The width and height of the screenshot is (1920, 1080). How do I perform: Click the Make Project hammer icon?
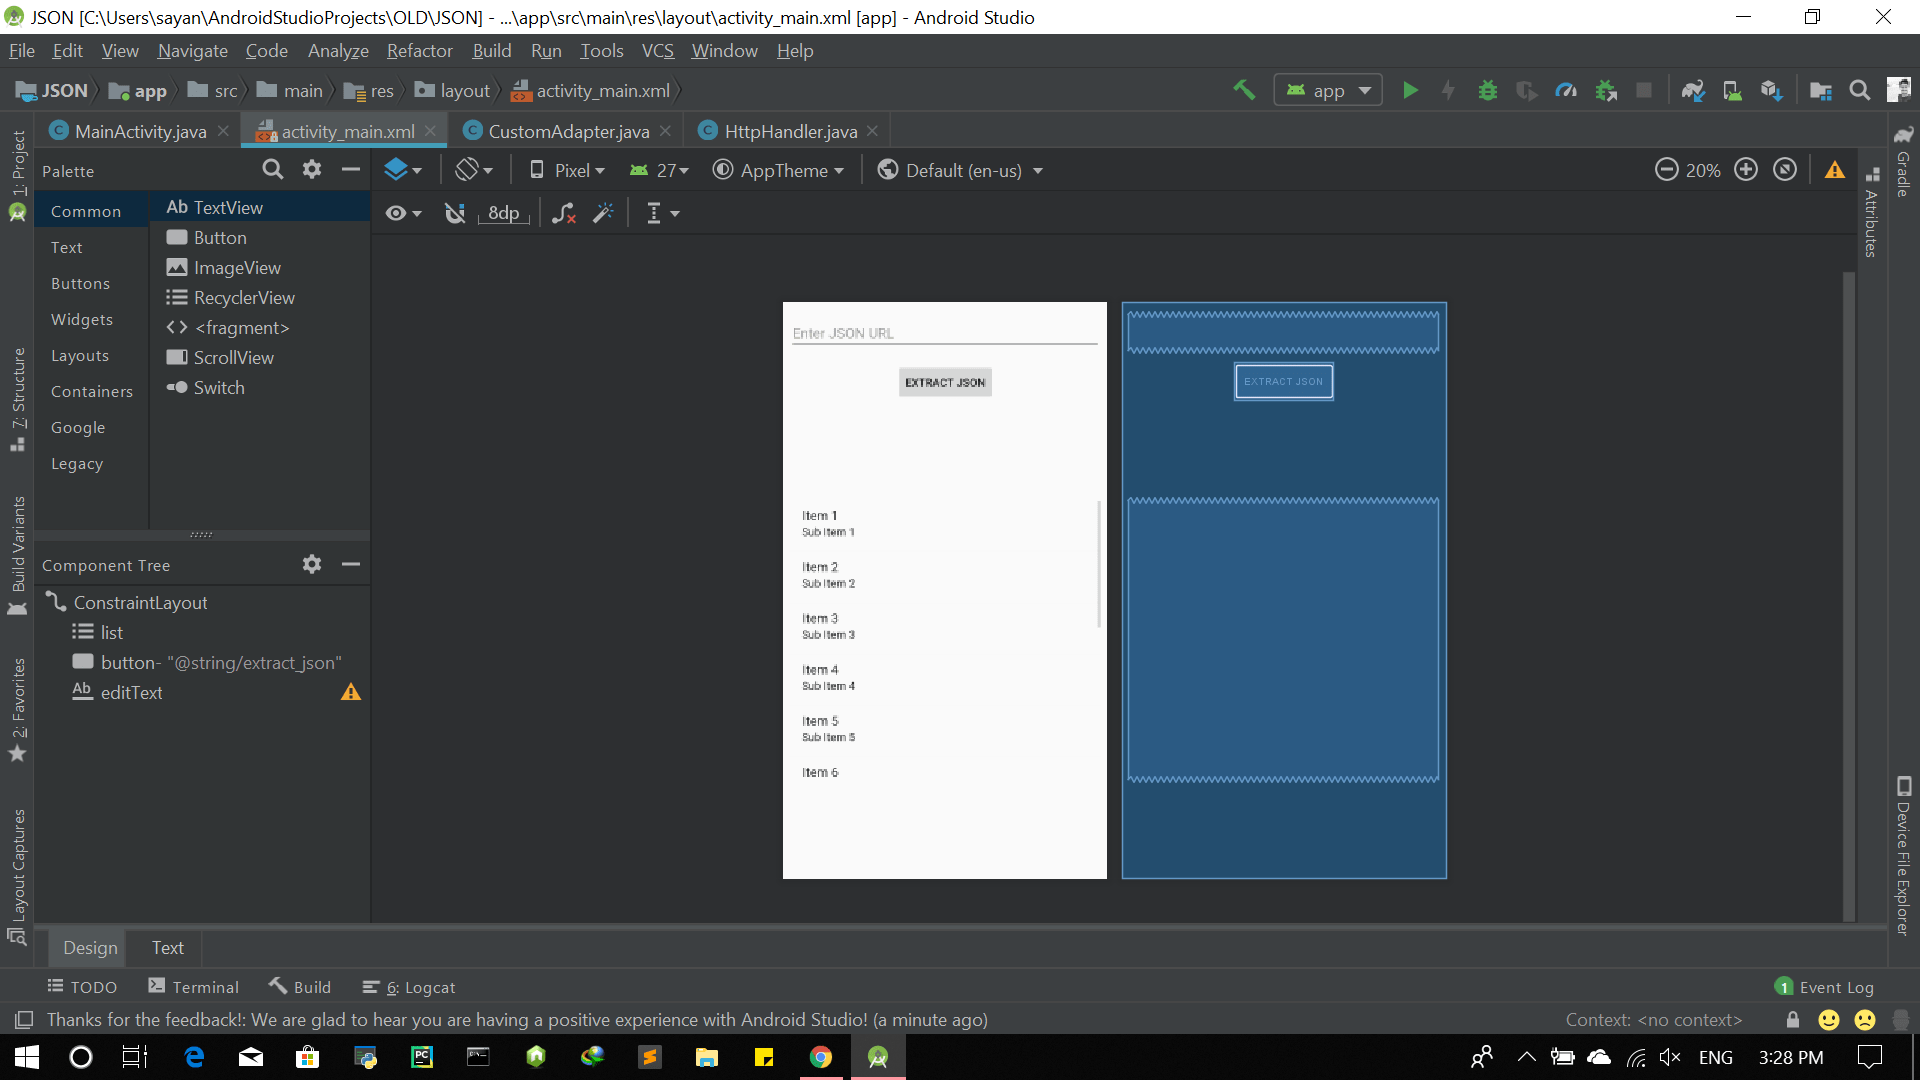[1244, 90]
